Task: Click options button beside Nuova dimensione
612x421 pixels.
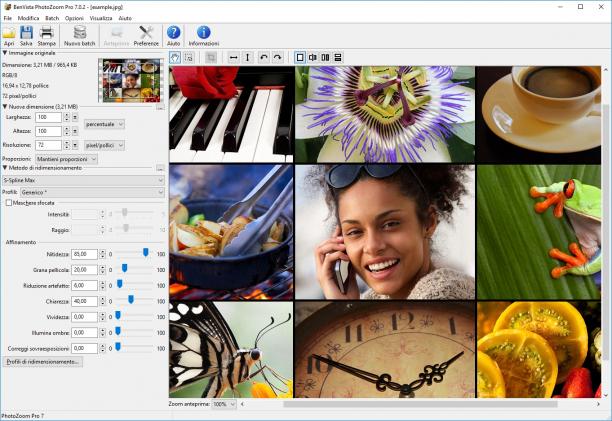Action: tap(160, 107)
